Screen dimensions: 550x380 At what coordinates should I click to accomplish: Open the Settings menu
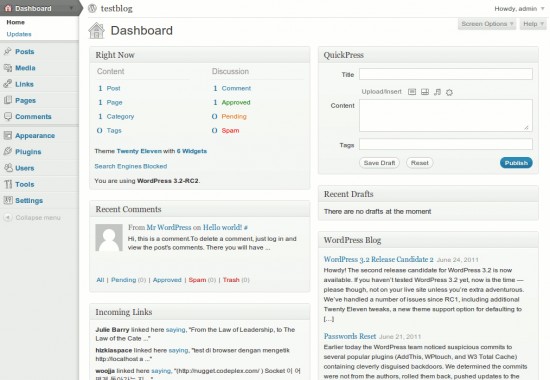(x=29, y=200)
